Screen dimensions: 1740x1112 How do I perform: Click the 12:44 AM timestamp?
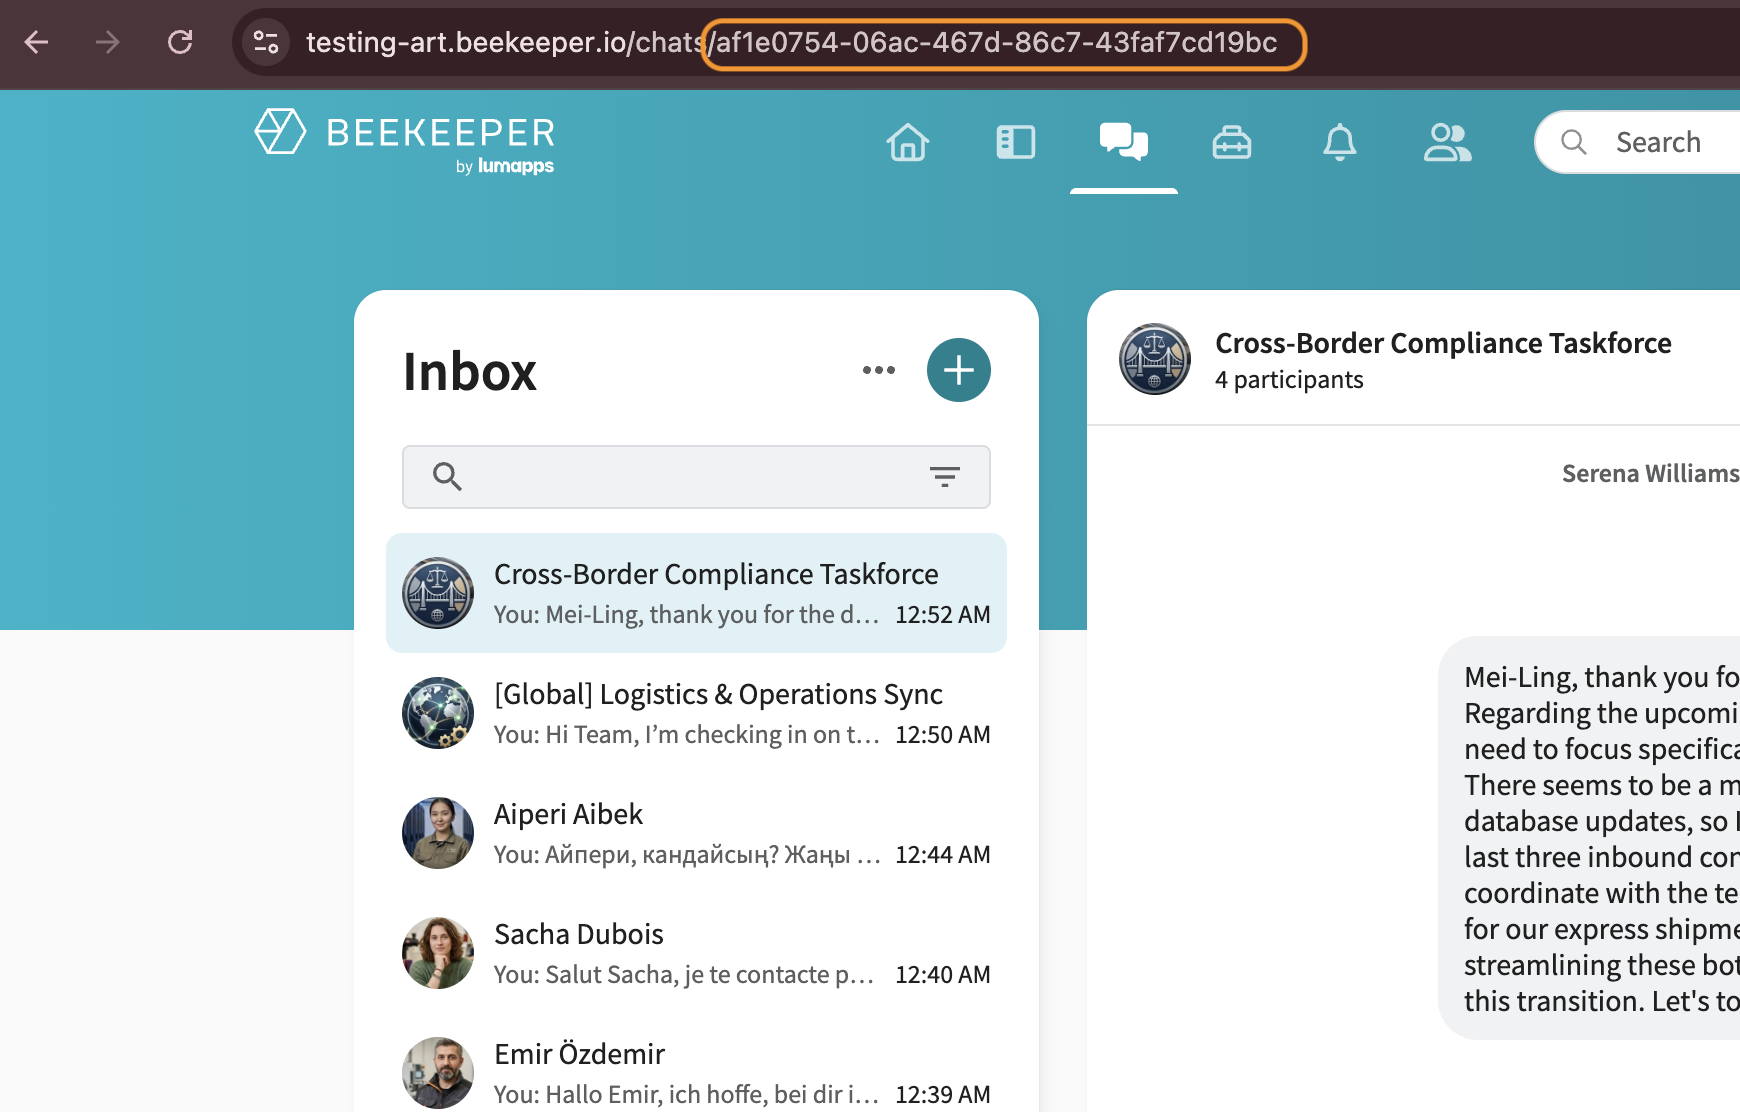click(943, 854)
